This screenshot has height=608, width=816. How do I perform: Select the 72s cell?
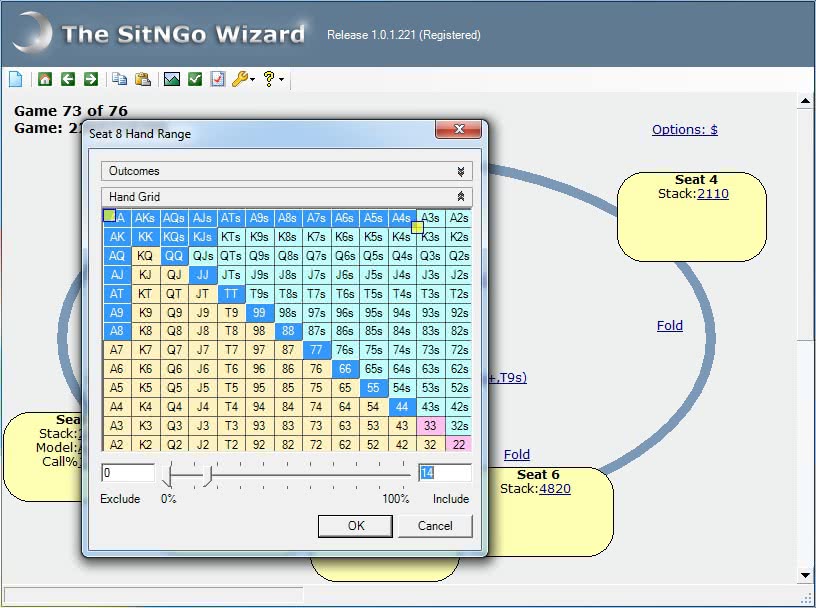pyautogui.click(x=459, y=350)
